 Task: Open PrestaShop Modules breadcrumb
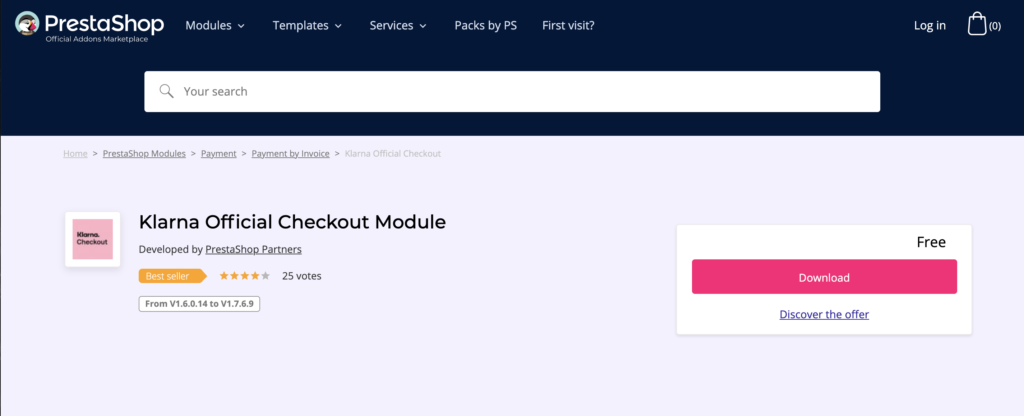pos(144,153)
